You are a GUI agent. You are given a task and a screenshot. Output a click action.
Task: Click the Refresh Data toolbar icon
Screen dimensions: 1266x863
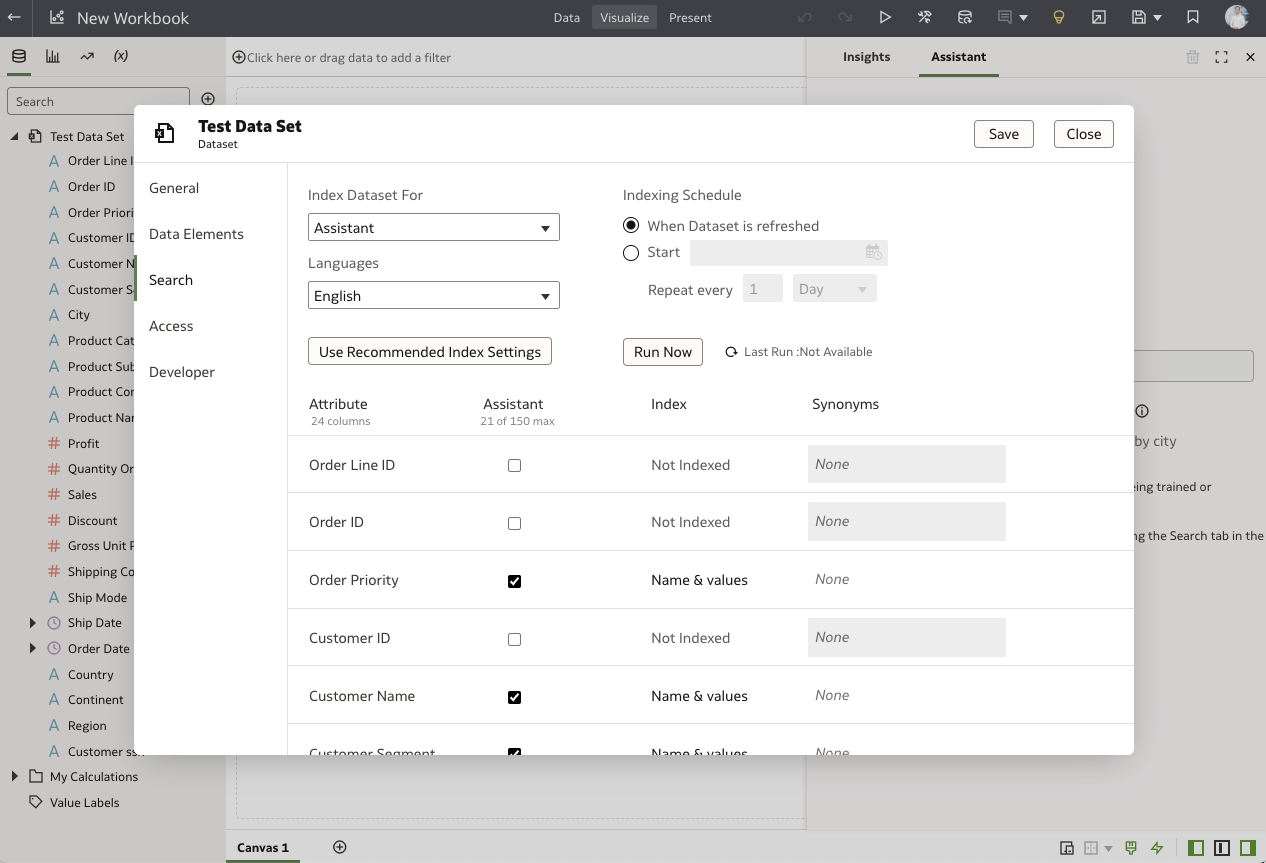[965, 17]
